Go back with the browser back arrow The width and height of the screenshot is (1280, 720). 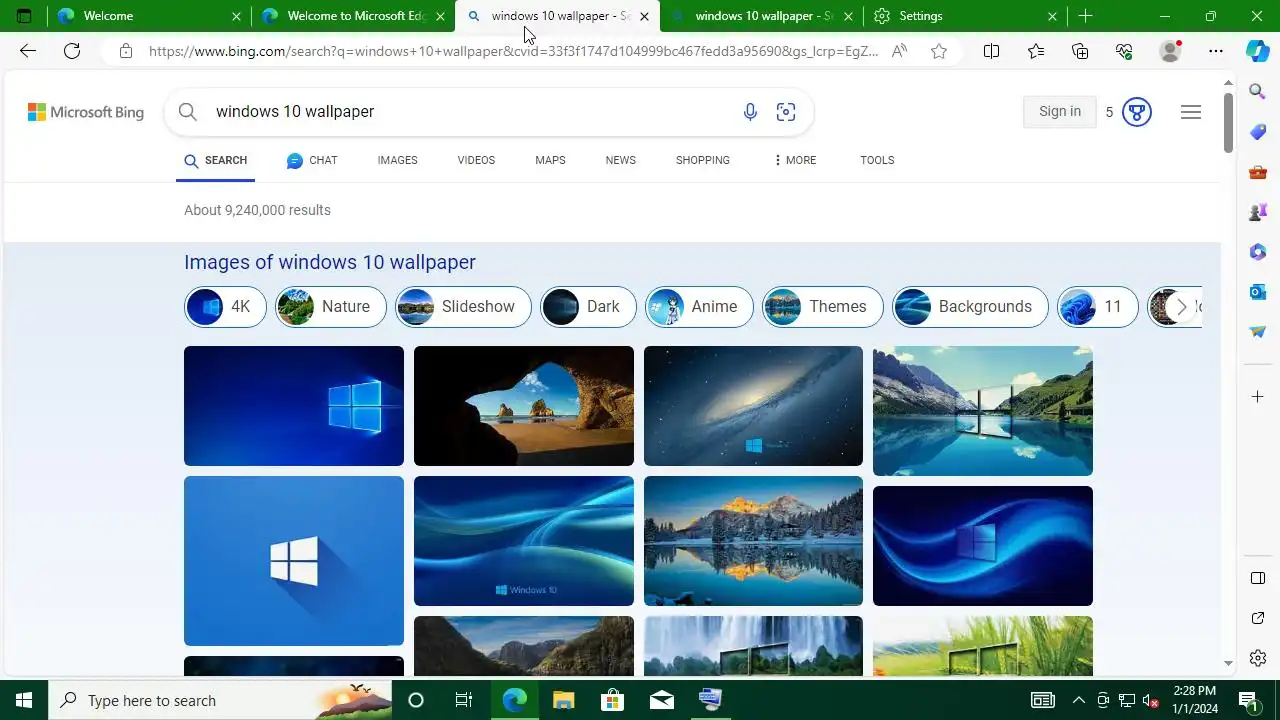pyautogui.click(x=28, y=51)
